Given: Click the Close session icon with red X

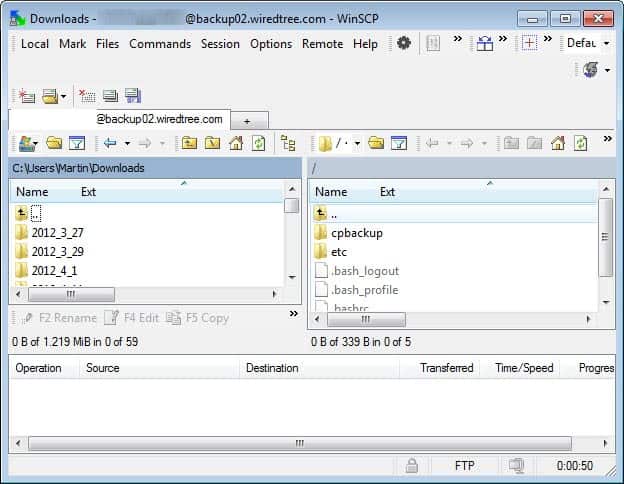Looking at the screenshot, I should pyautogui.click(x=87, y=96).
